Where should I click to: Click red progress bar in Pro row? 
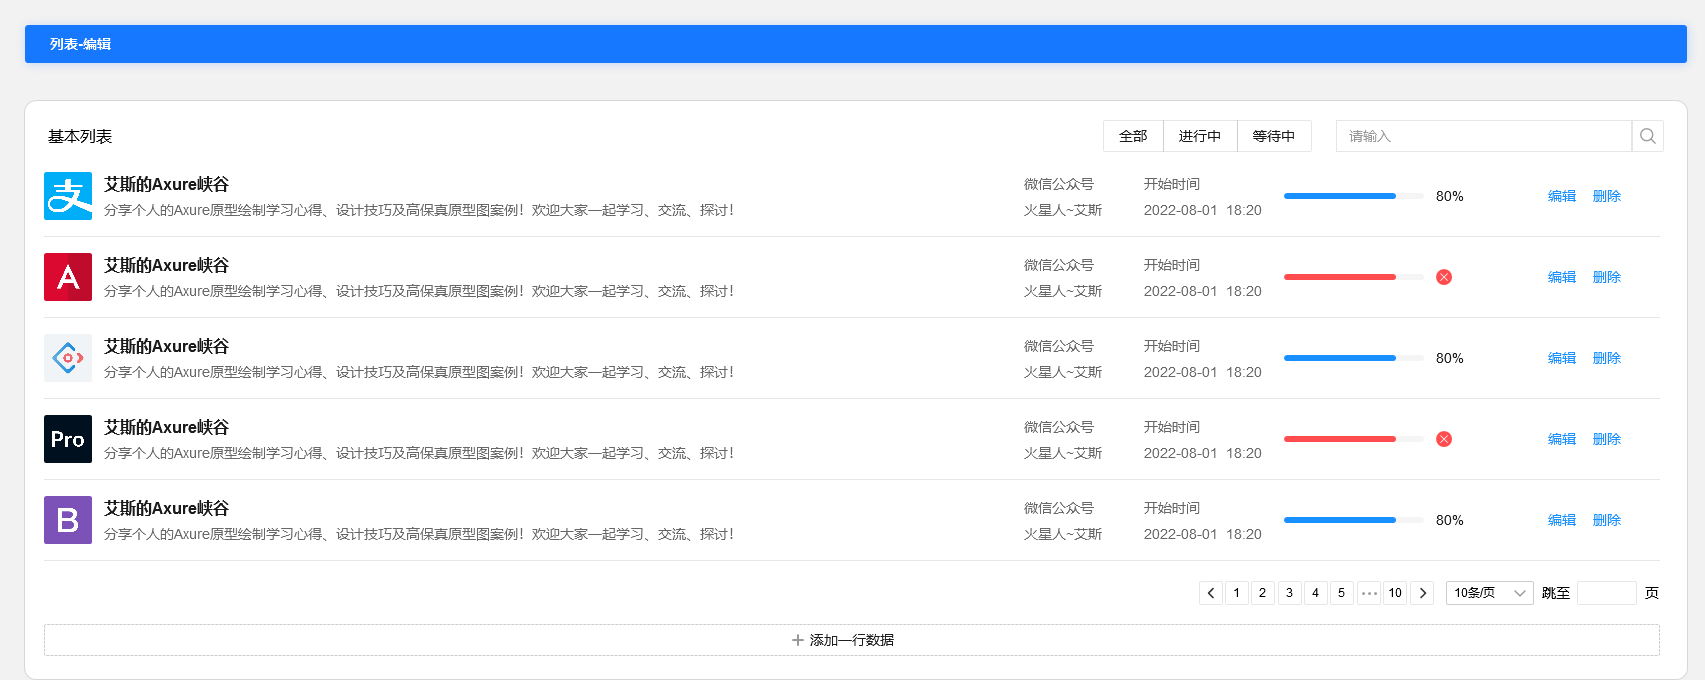coord(1340,439)
